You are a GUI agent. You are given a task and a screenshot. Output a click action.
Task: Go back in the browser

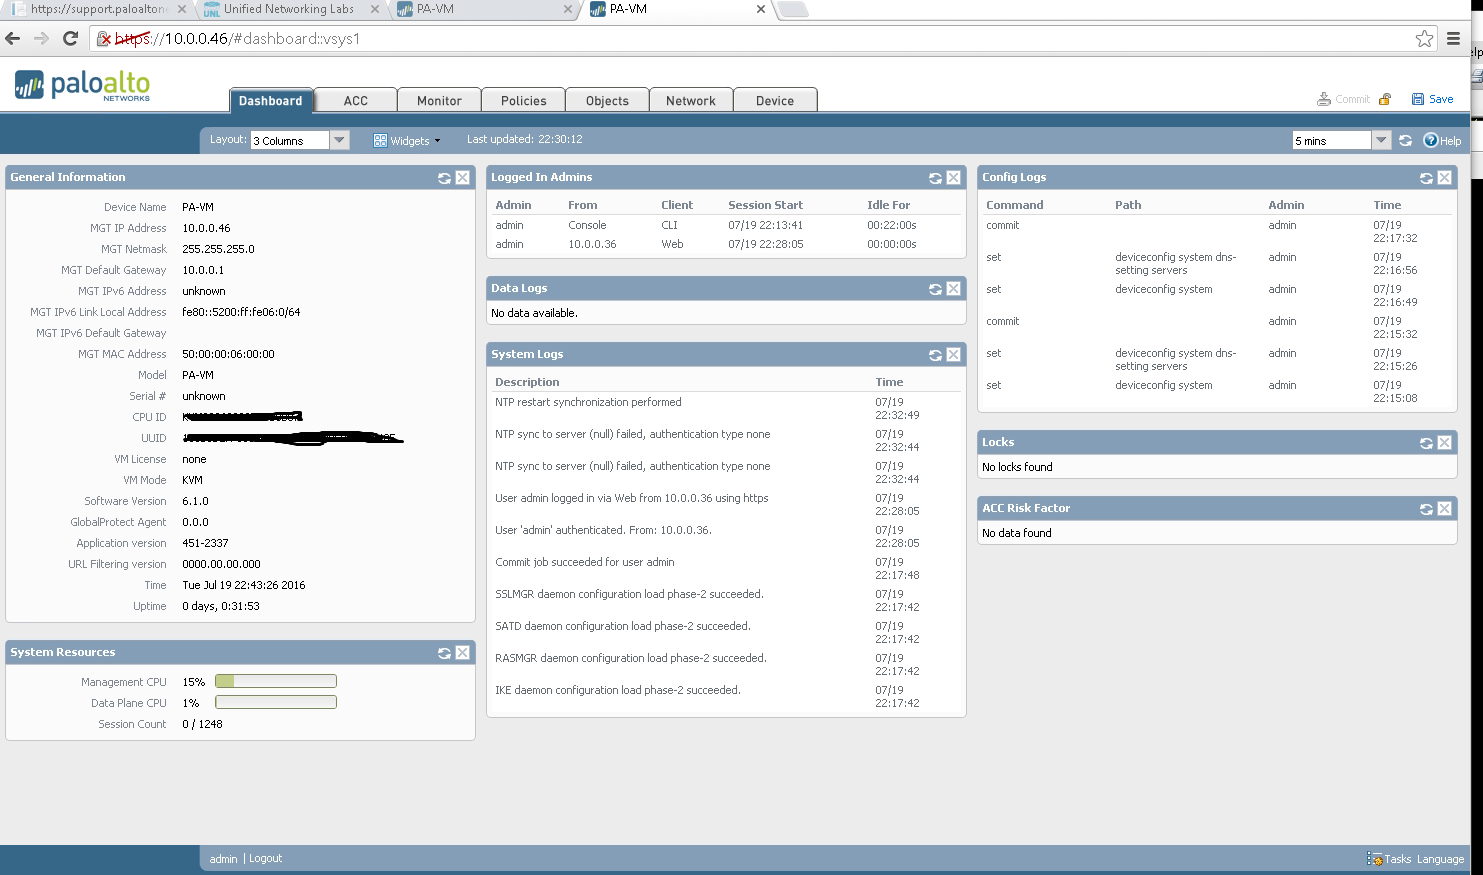[13, 39]
